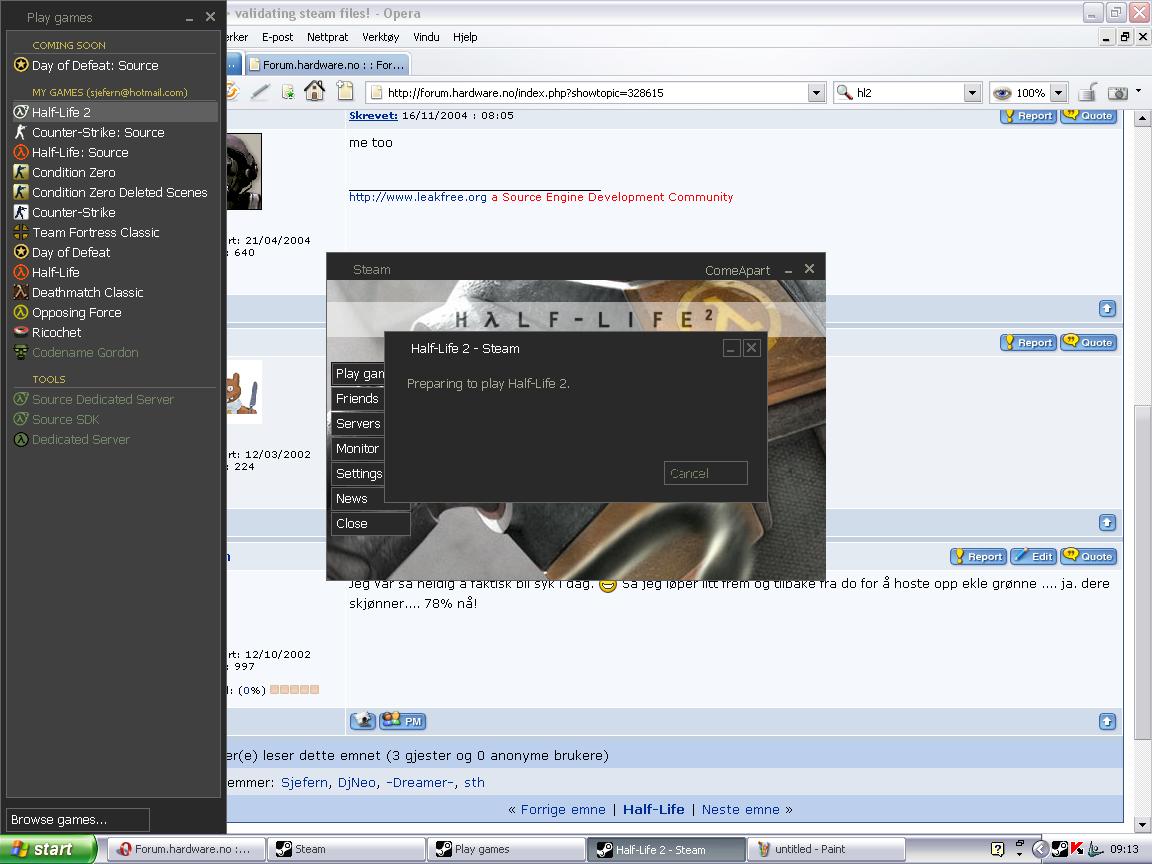Open the E-post menu in Opera

(x=277, y=37)
